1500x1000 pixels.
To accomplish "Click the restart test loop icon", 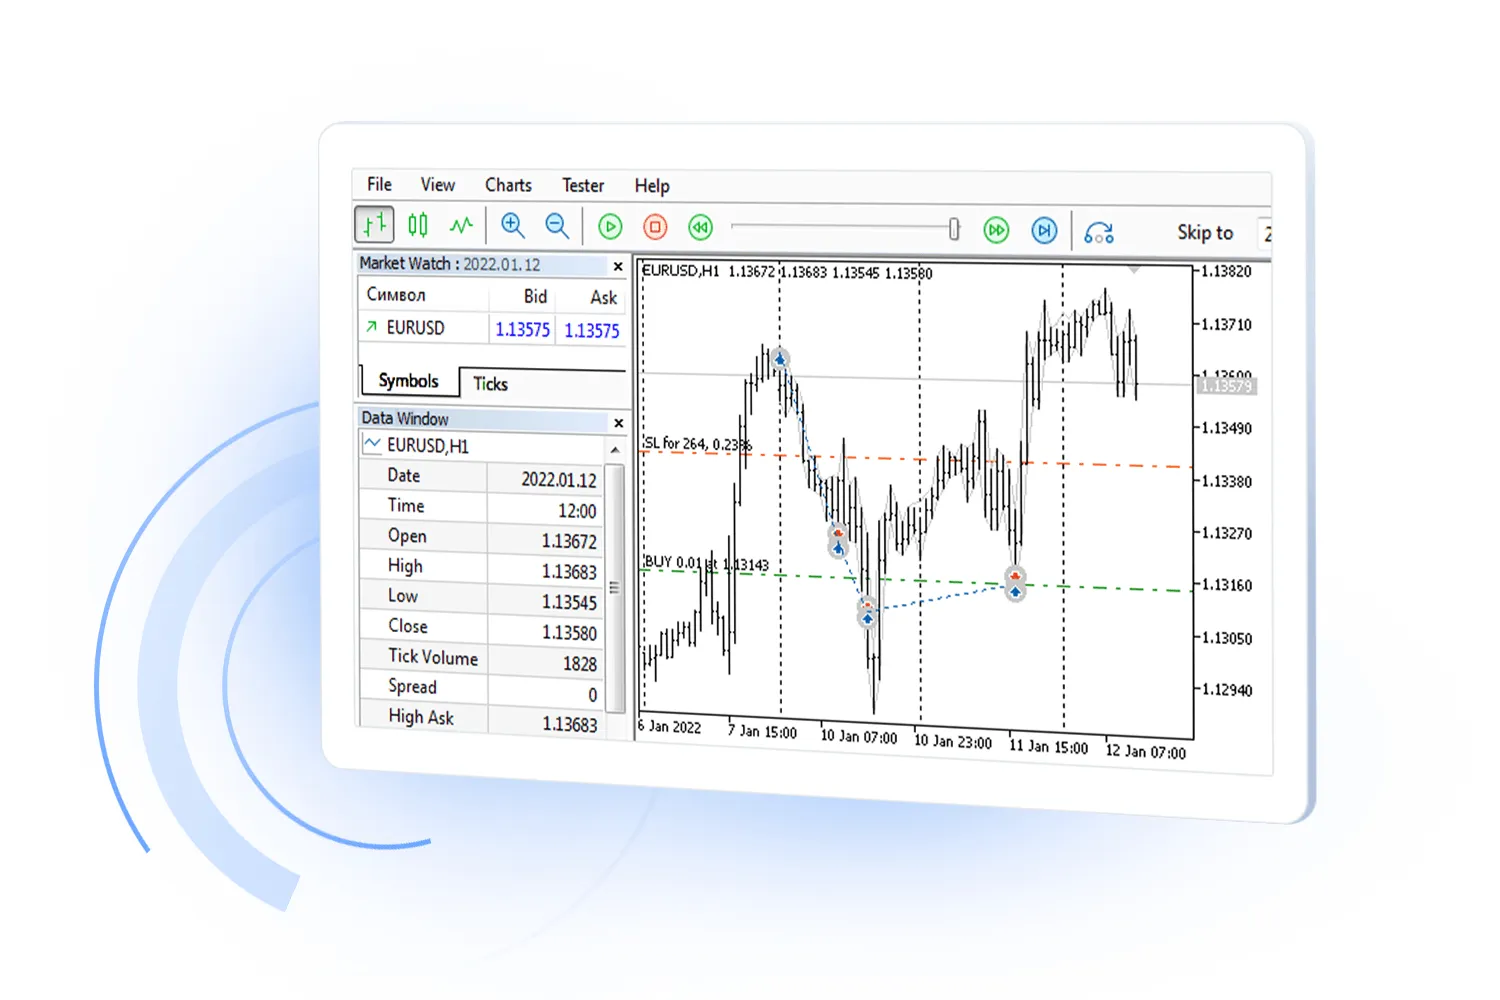I will coord(1100,231).
